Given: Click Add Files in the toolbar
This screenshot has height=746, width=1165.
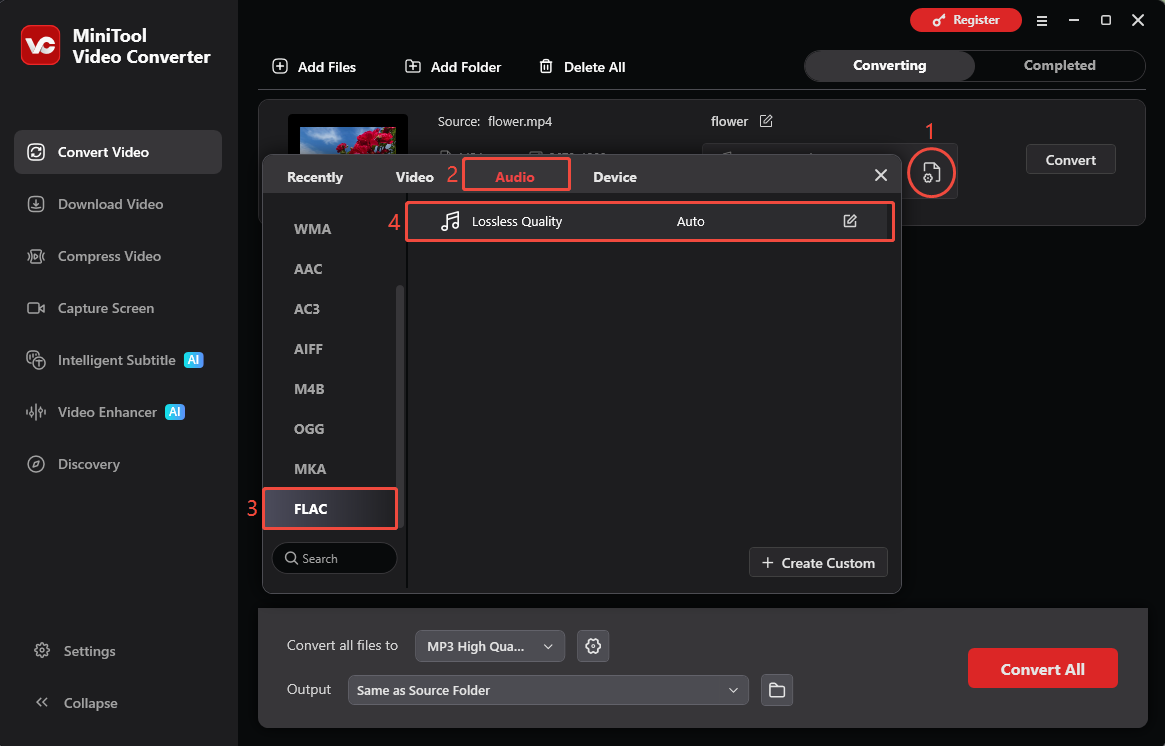Looking at the screenshot, I should [x=314, y=67].
